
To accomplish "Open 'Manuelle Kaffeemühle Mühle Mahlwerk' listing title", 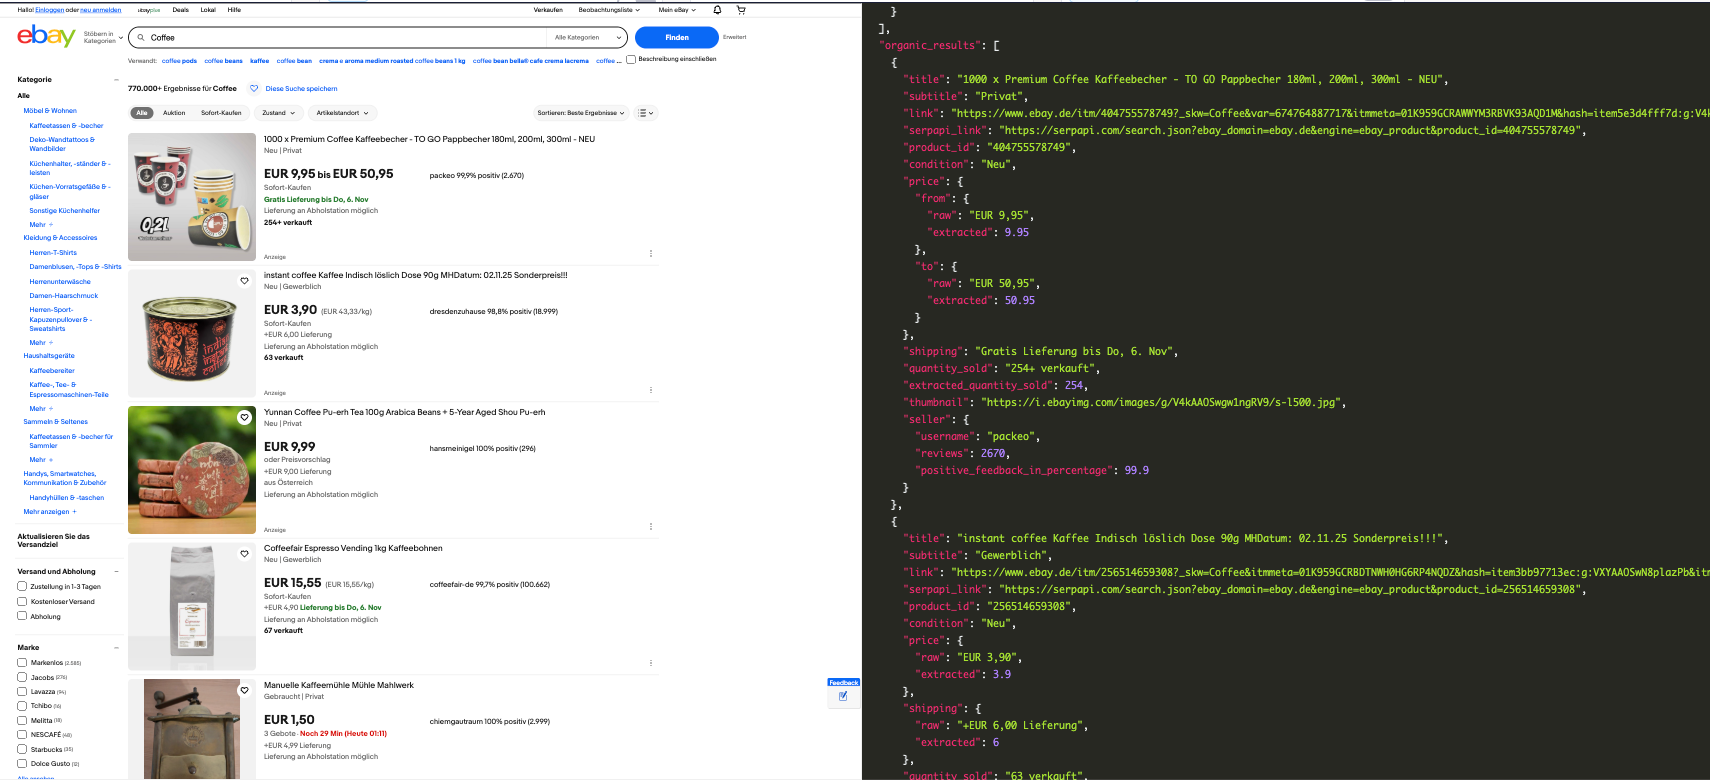I will [339, 685].
